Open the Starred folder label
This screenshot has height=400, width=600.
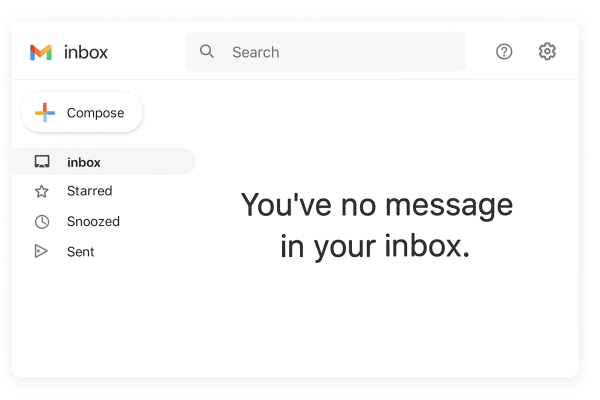tap(89, 191)
